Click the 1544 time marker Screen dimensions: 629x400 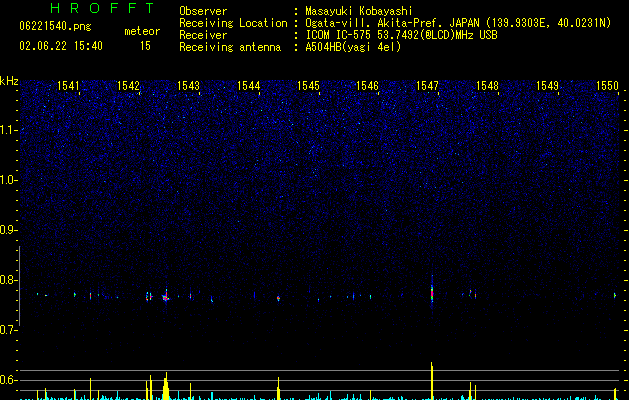click(248, 86)
